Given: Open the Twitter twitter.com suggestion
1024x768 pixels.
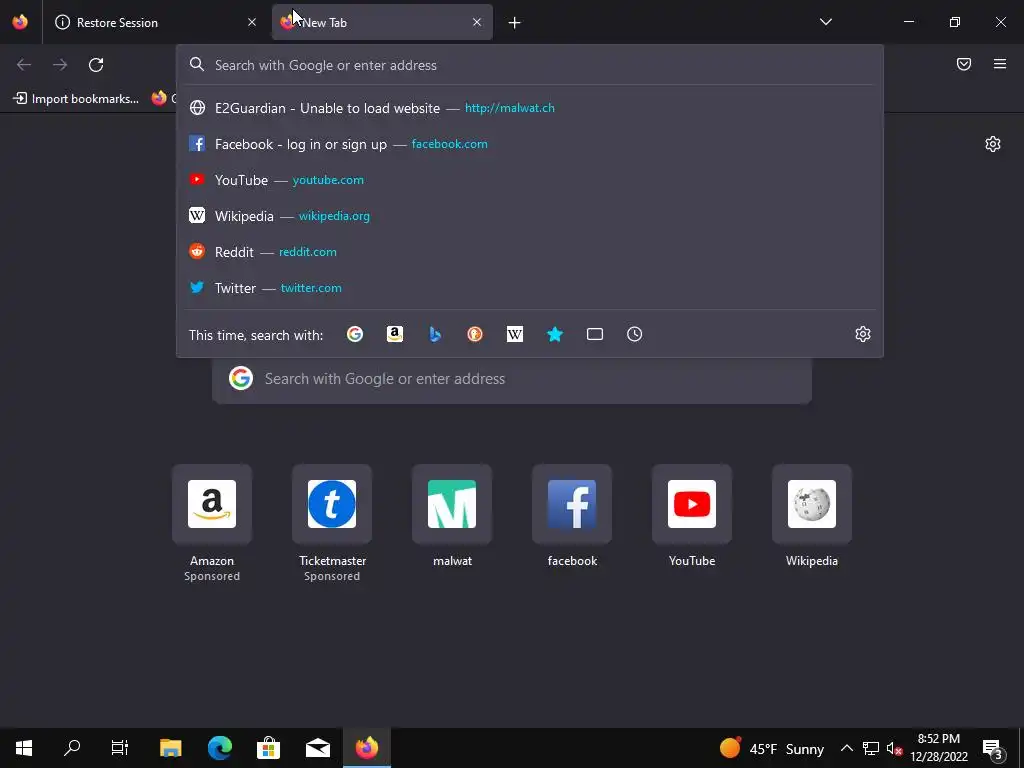Looking at the screenshot, I should tap(530, 287).
